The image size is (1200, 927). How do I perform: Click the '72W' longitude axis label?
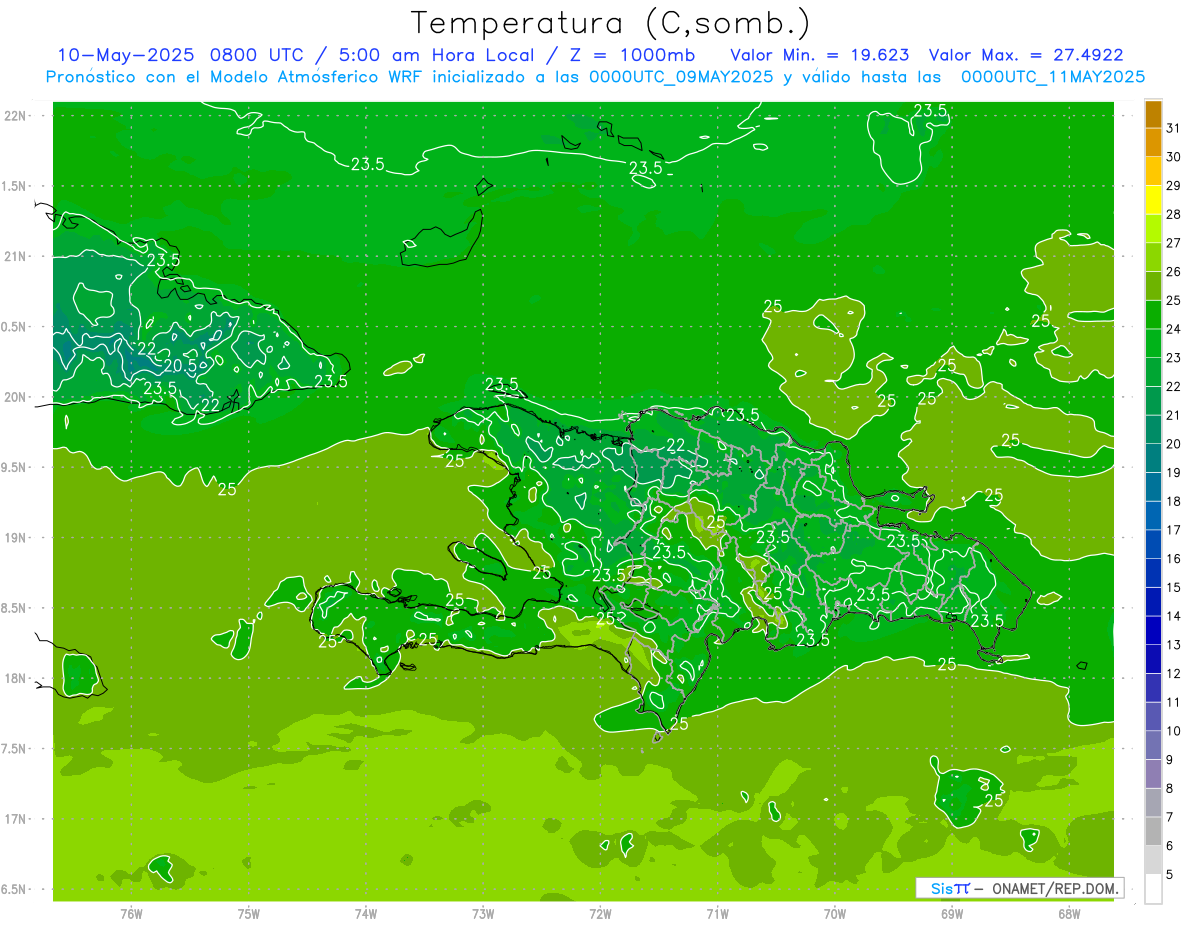click(601, 914)
